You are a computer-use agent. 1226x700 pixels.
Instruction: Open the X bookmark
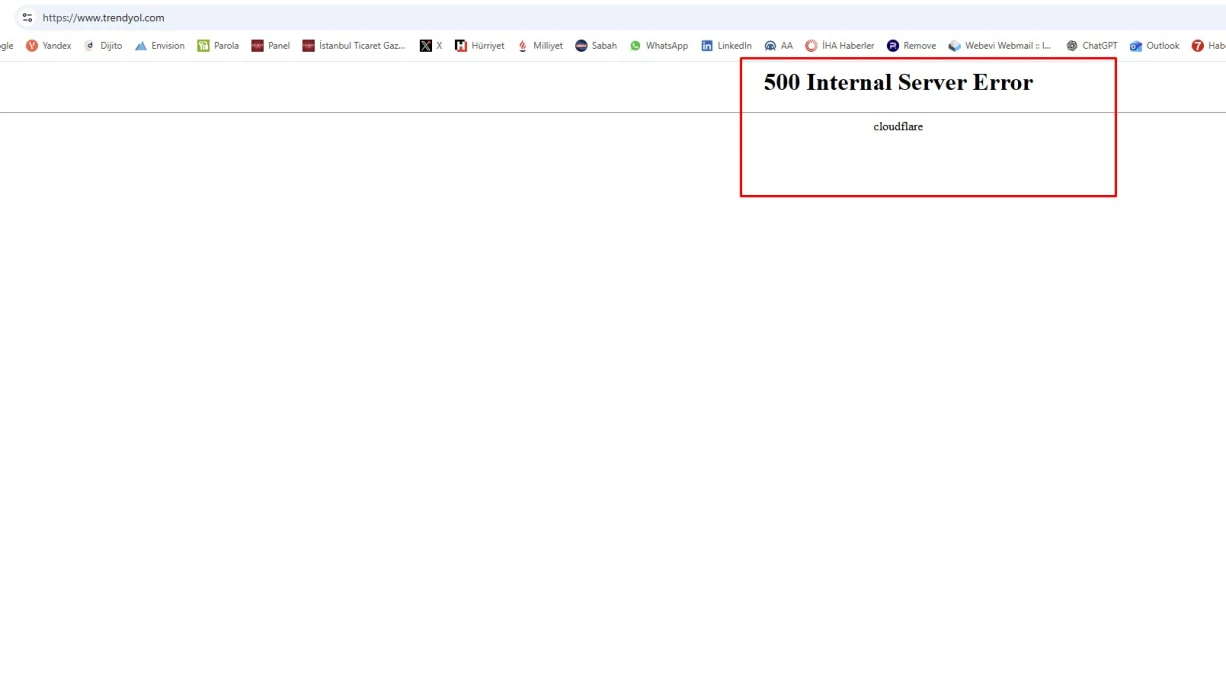431,46
